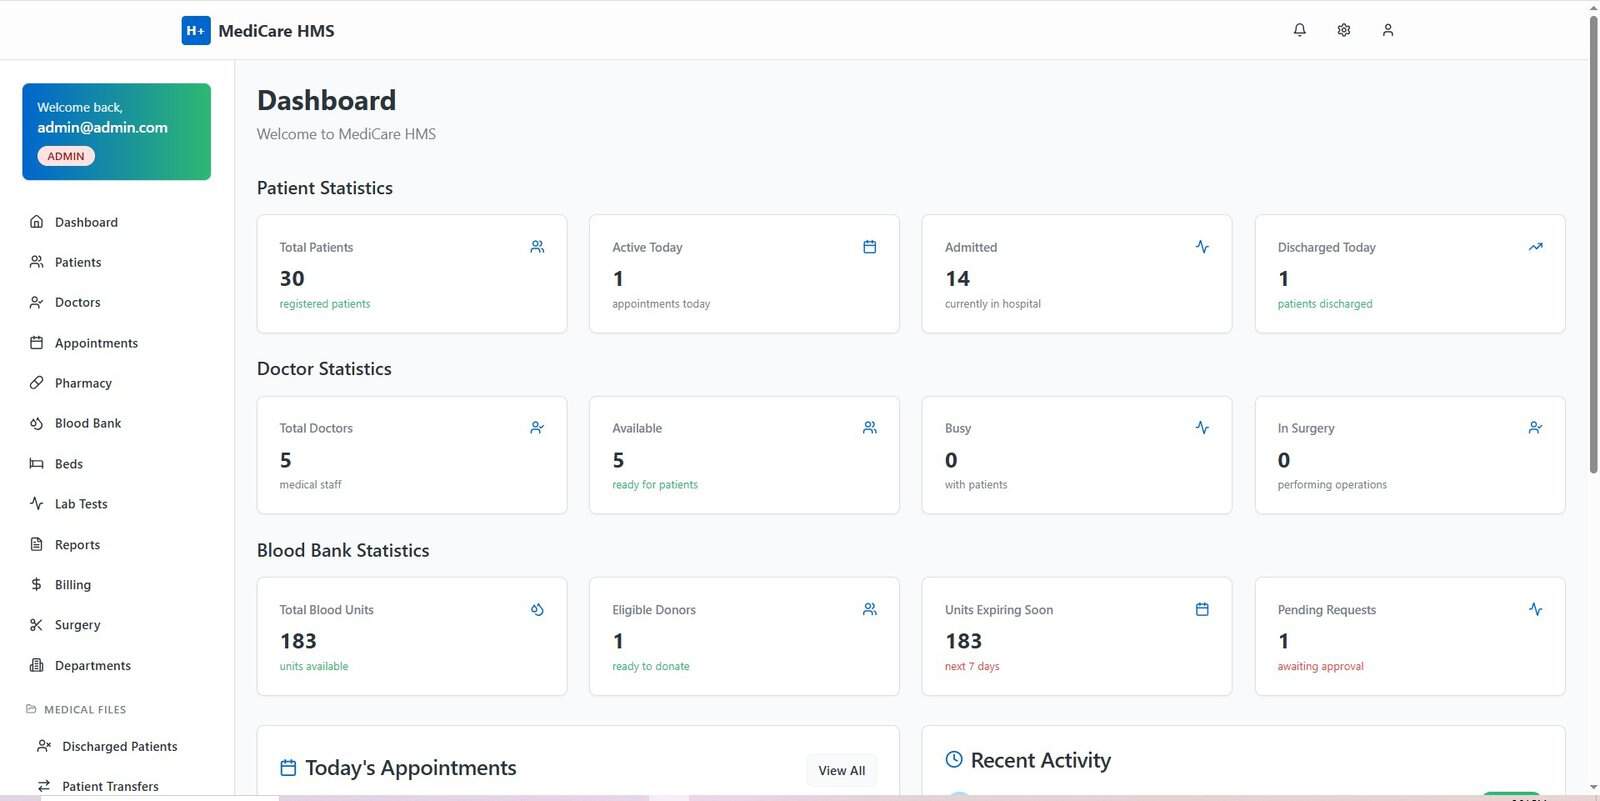Open Discharged Patients under Medical Files
Image resolution: width=1600 pixels, height=801 pixels.
click(120, 746)
